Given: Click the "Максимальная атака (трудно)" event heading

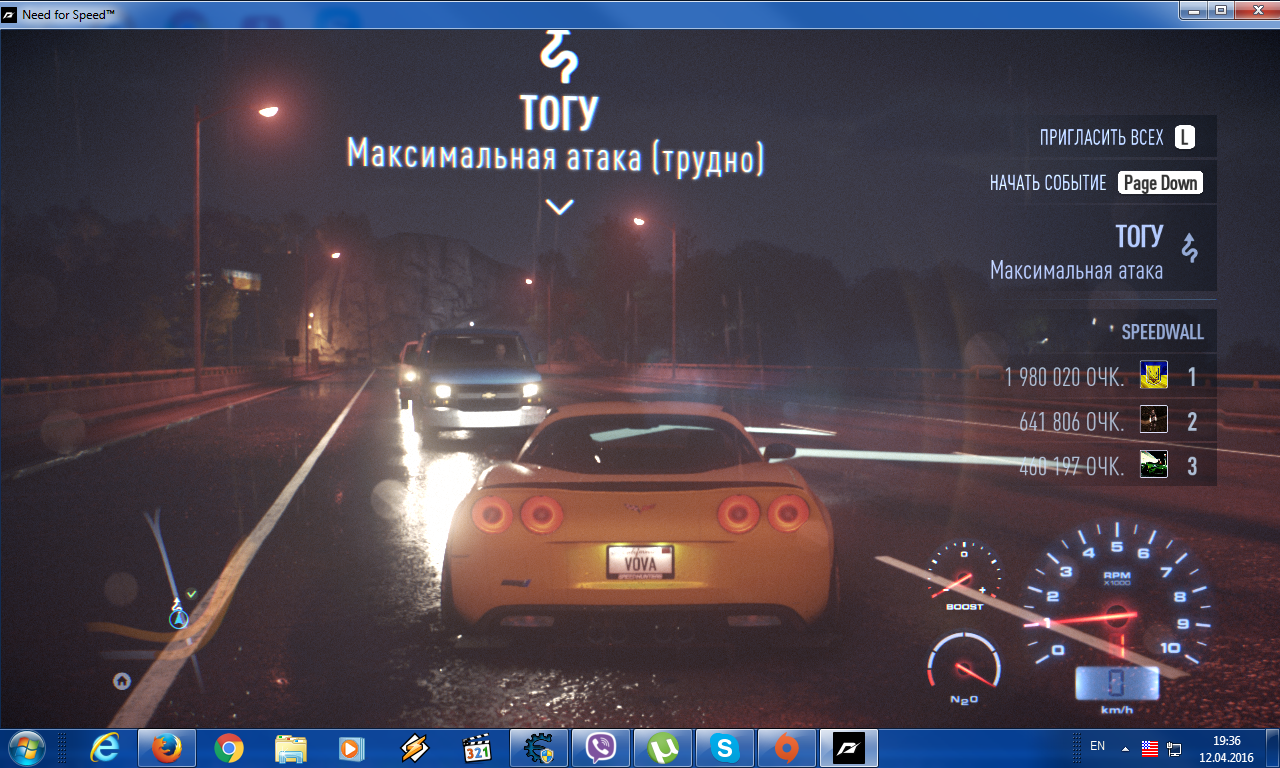Looking at the screenshot, I should click(556, 156).
